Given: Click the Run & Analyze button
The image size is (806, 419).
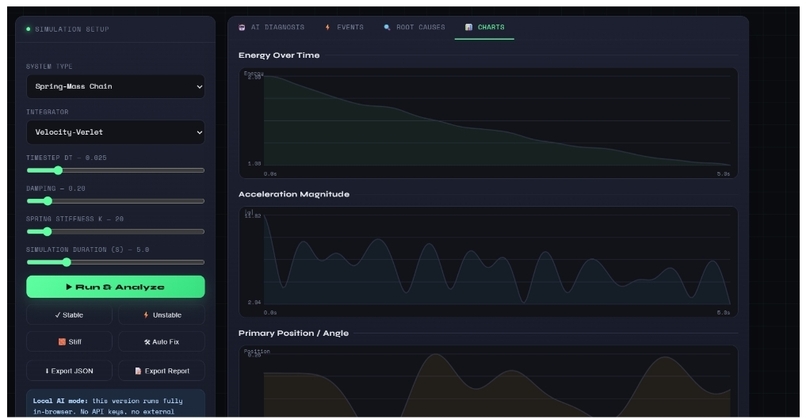Looking at the screenshot, I should click(x=115, y=287).
